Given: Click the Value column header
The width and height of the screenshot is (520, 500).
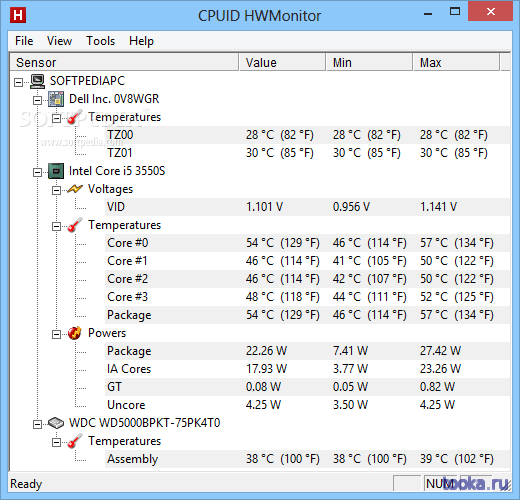Looking at the screenshot, I should (x=282, y=62).
